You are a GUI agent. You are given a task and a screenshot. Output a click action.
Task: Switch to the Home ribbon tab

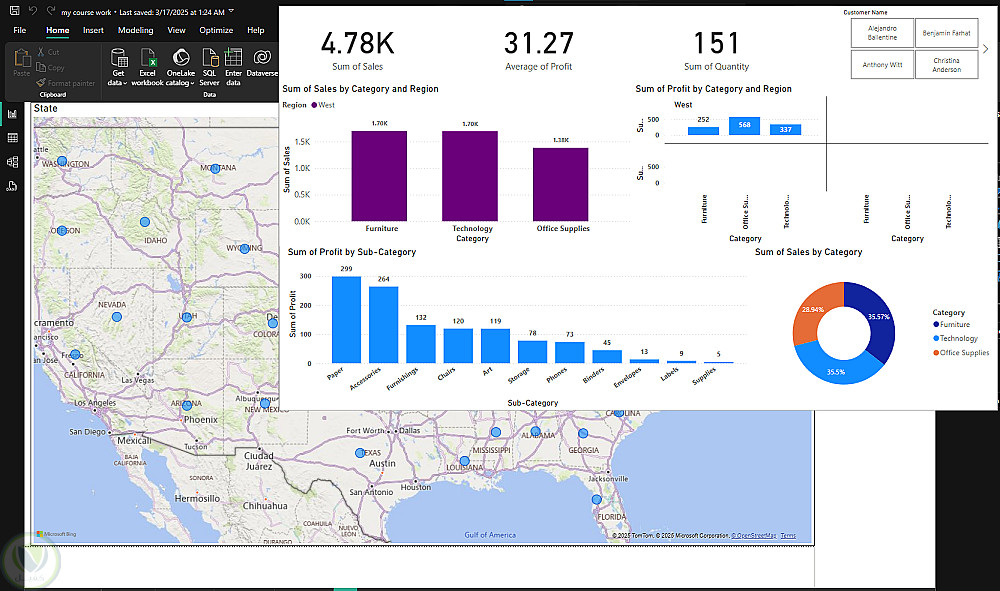click(57, 30)
